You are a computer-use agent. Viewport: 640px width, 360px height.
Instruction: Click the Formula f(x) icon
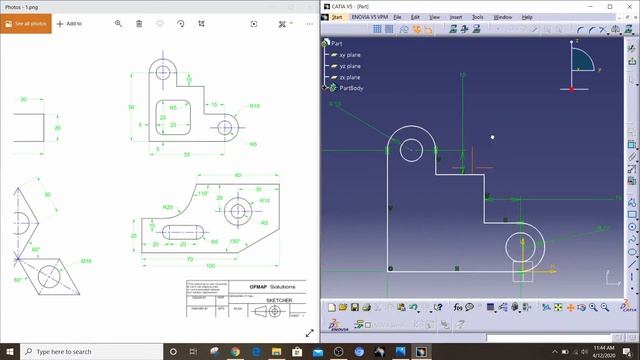tap(458, 307)
